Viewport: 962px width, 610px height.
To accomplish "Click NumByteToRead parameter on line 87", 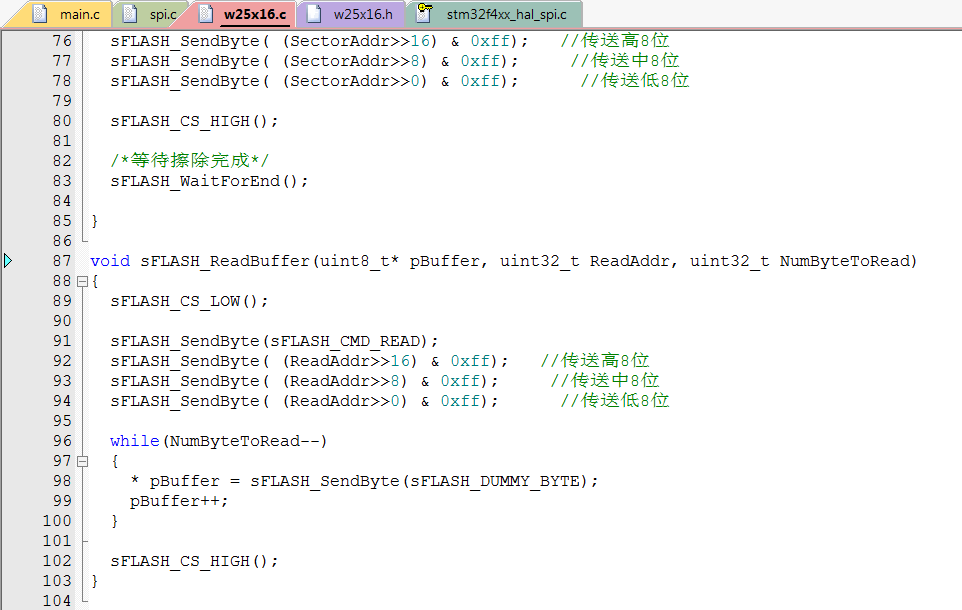I will tap(844, 261).
